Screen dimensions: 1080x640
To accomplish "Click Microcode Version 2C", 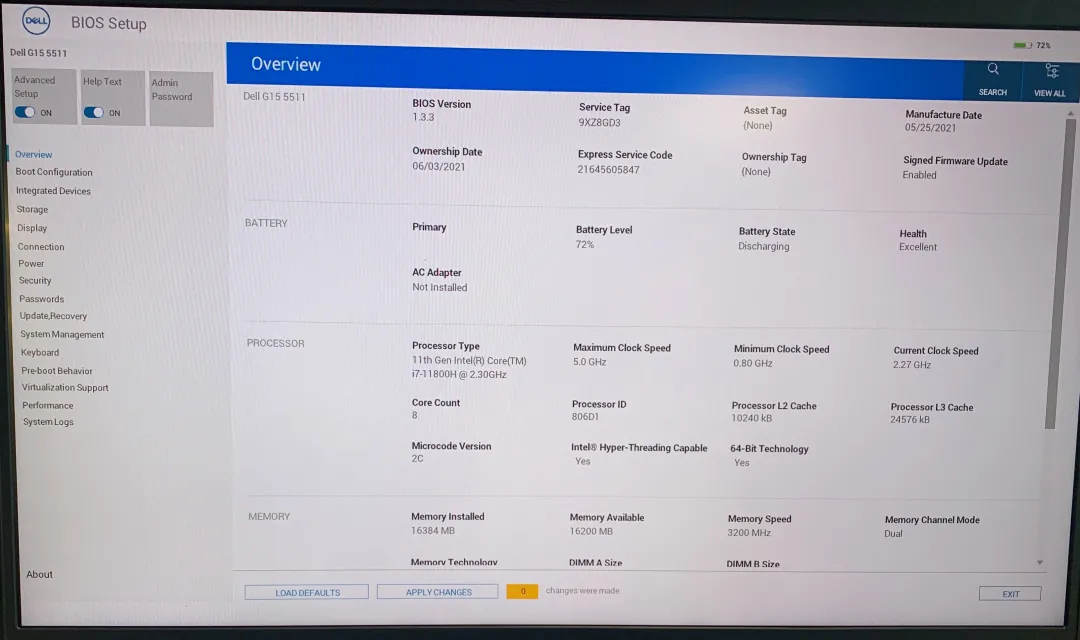I will point(417,458).
